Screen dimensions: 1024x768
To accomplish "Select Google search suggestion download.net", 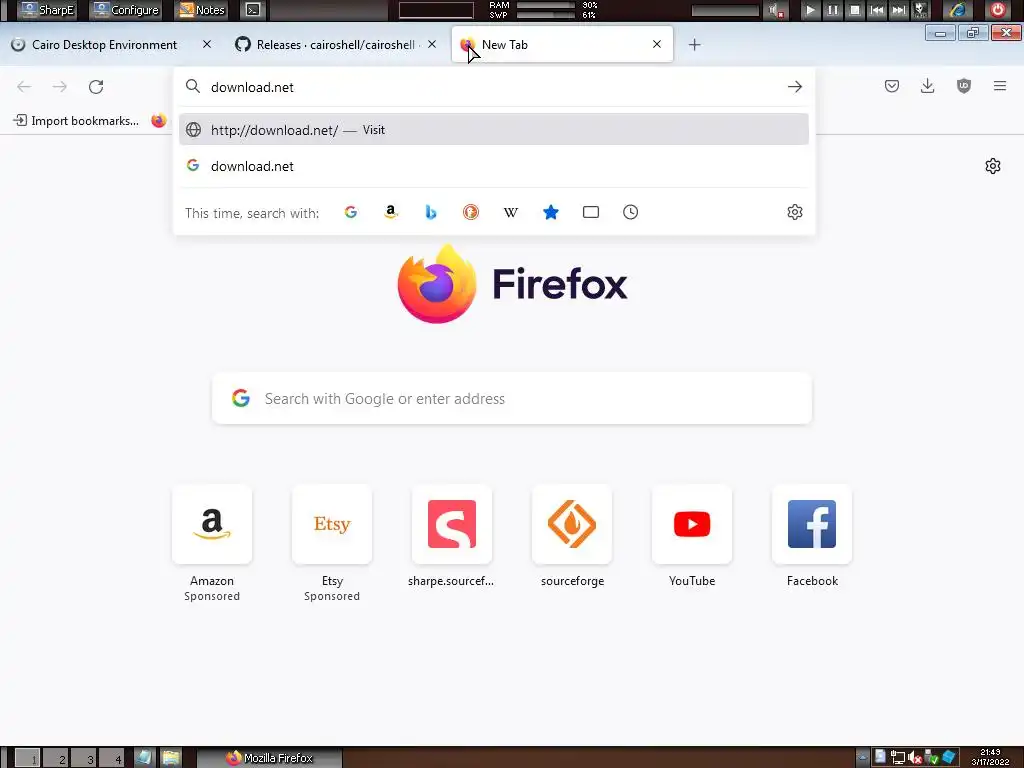I will 494,166.
